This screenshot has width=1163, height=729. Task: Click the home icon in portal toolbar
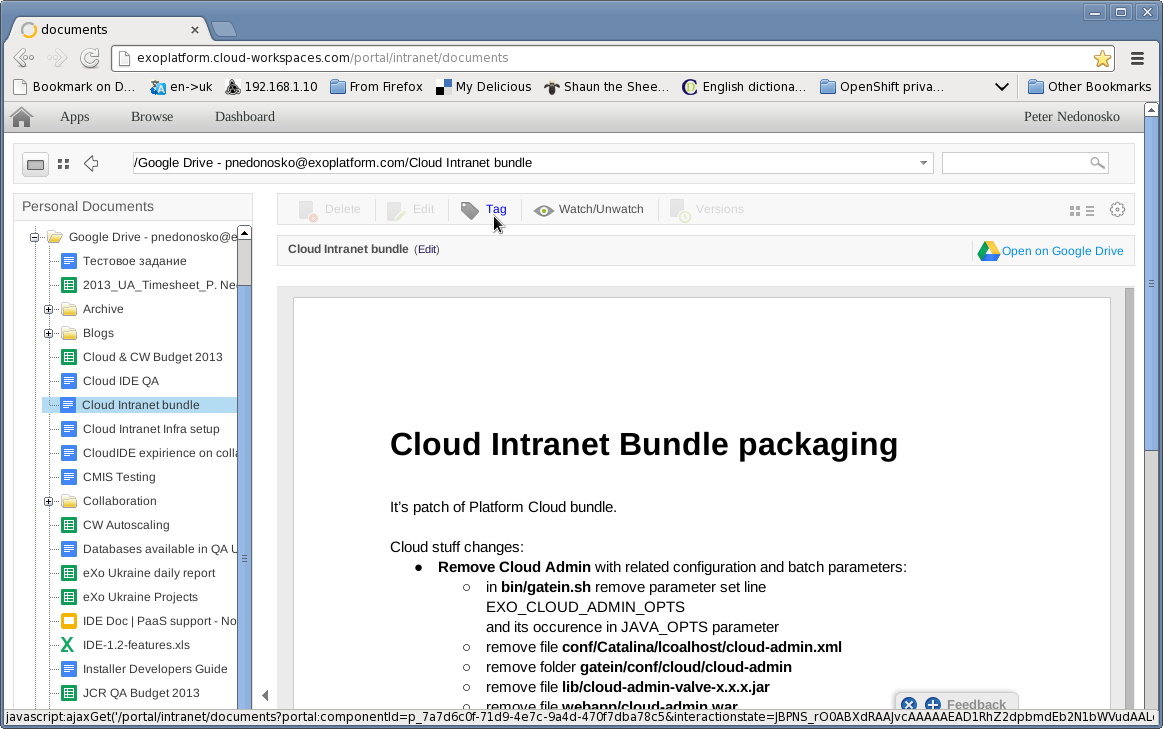[x=22, y=116]
